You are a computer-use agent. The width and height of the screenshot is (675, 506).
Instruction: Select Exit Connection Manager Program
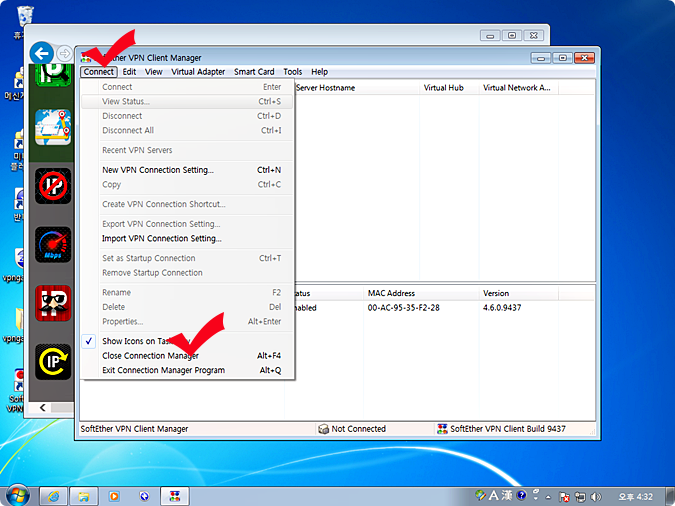(x=188, y=370)
